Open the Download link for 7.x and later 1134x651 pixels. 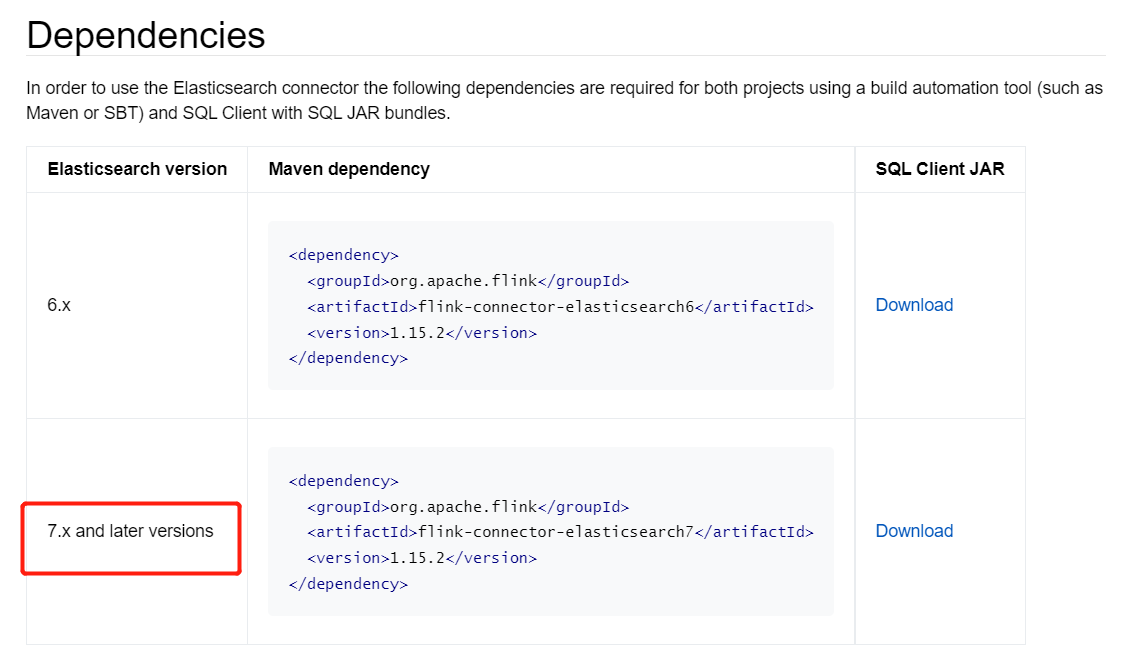point(914,531)
